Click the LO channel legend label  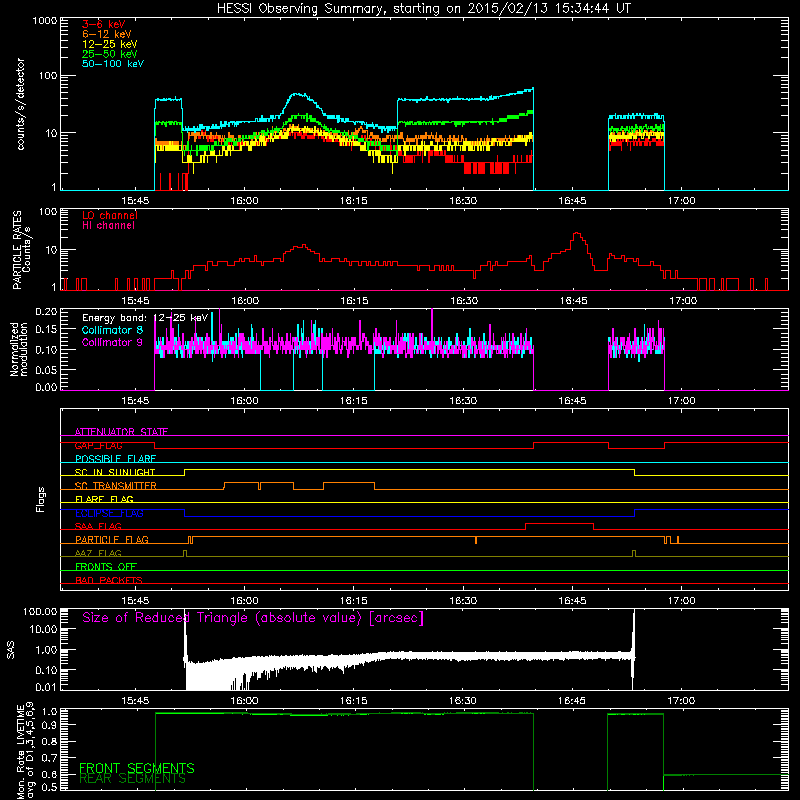coord(110,215)
